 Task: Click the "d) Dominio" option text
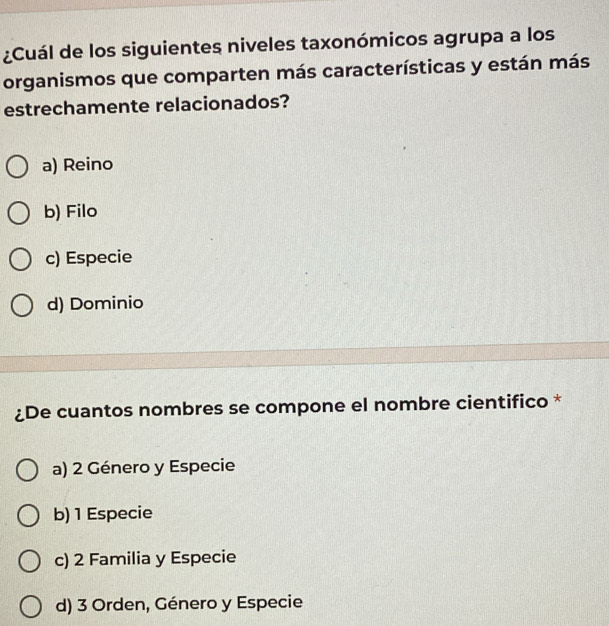(x=95, y=304)
